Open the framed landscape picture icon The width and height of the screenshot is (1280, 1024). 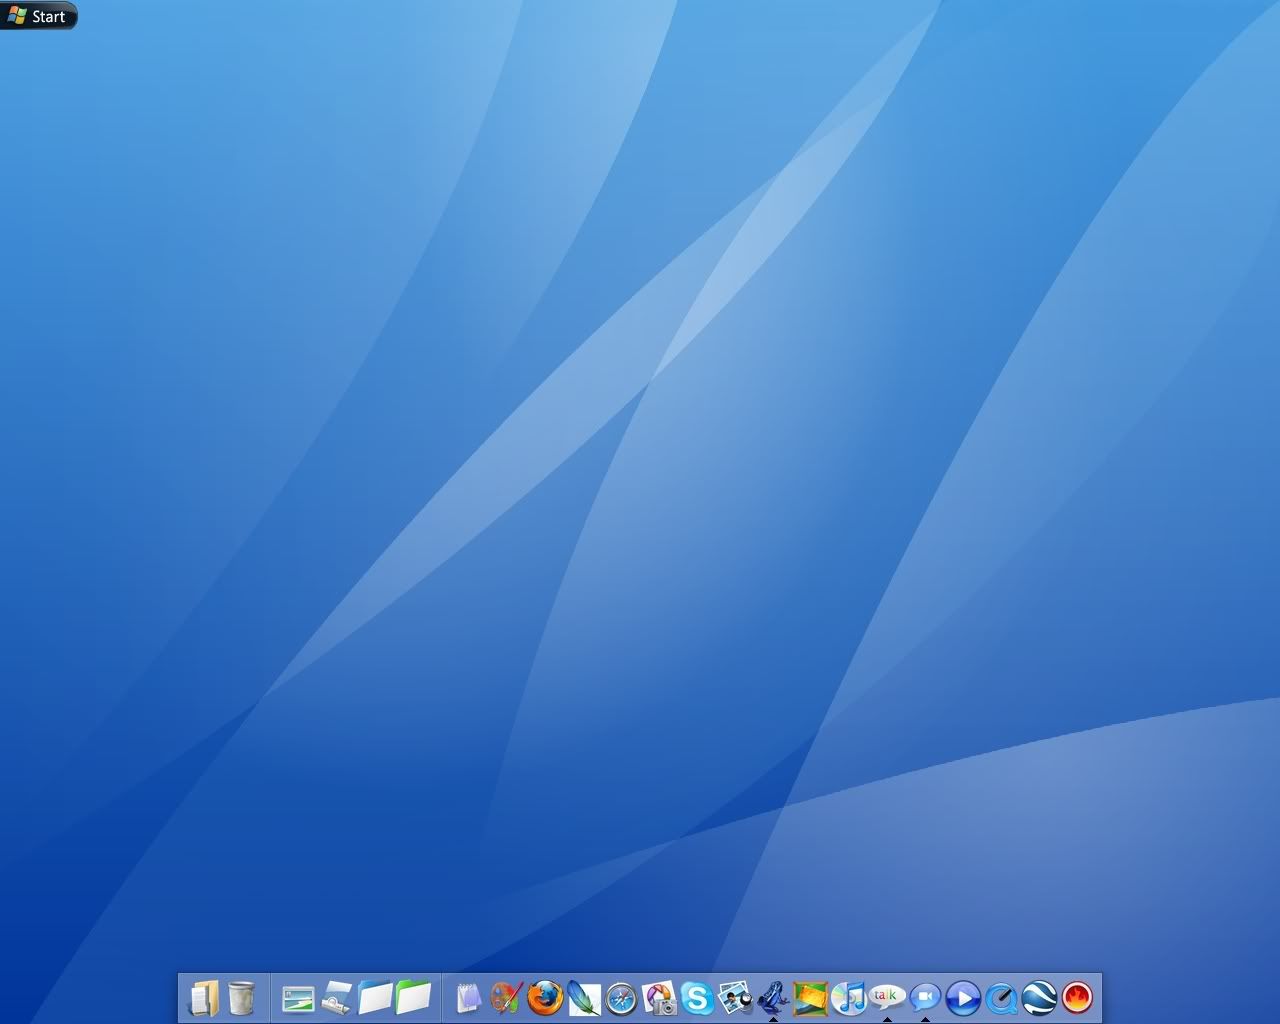[x=811, y=998]
